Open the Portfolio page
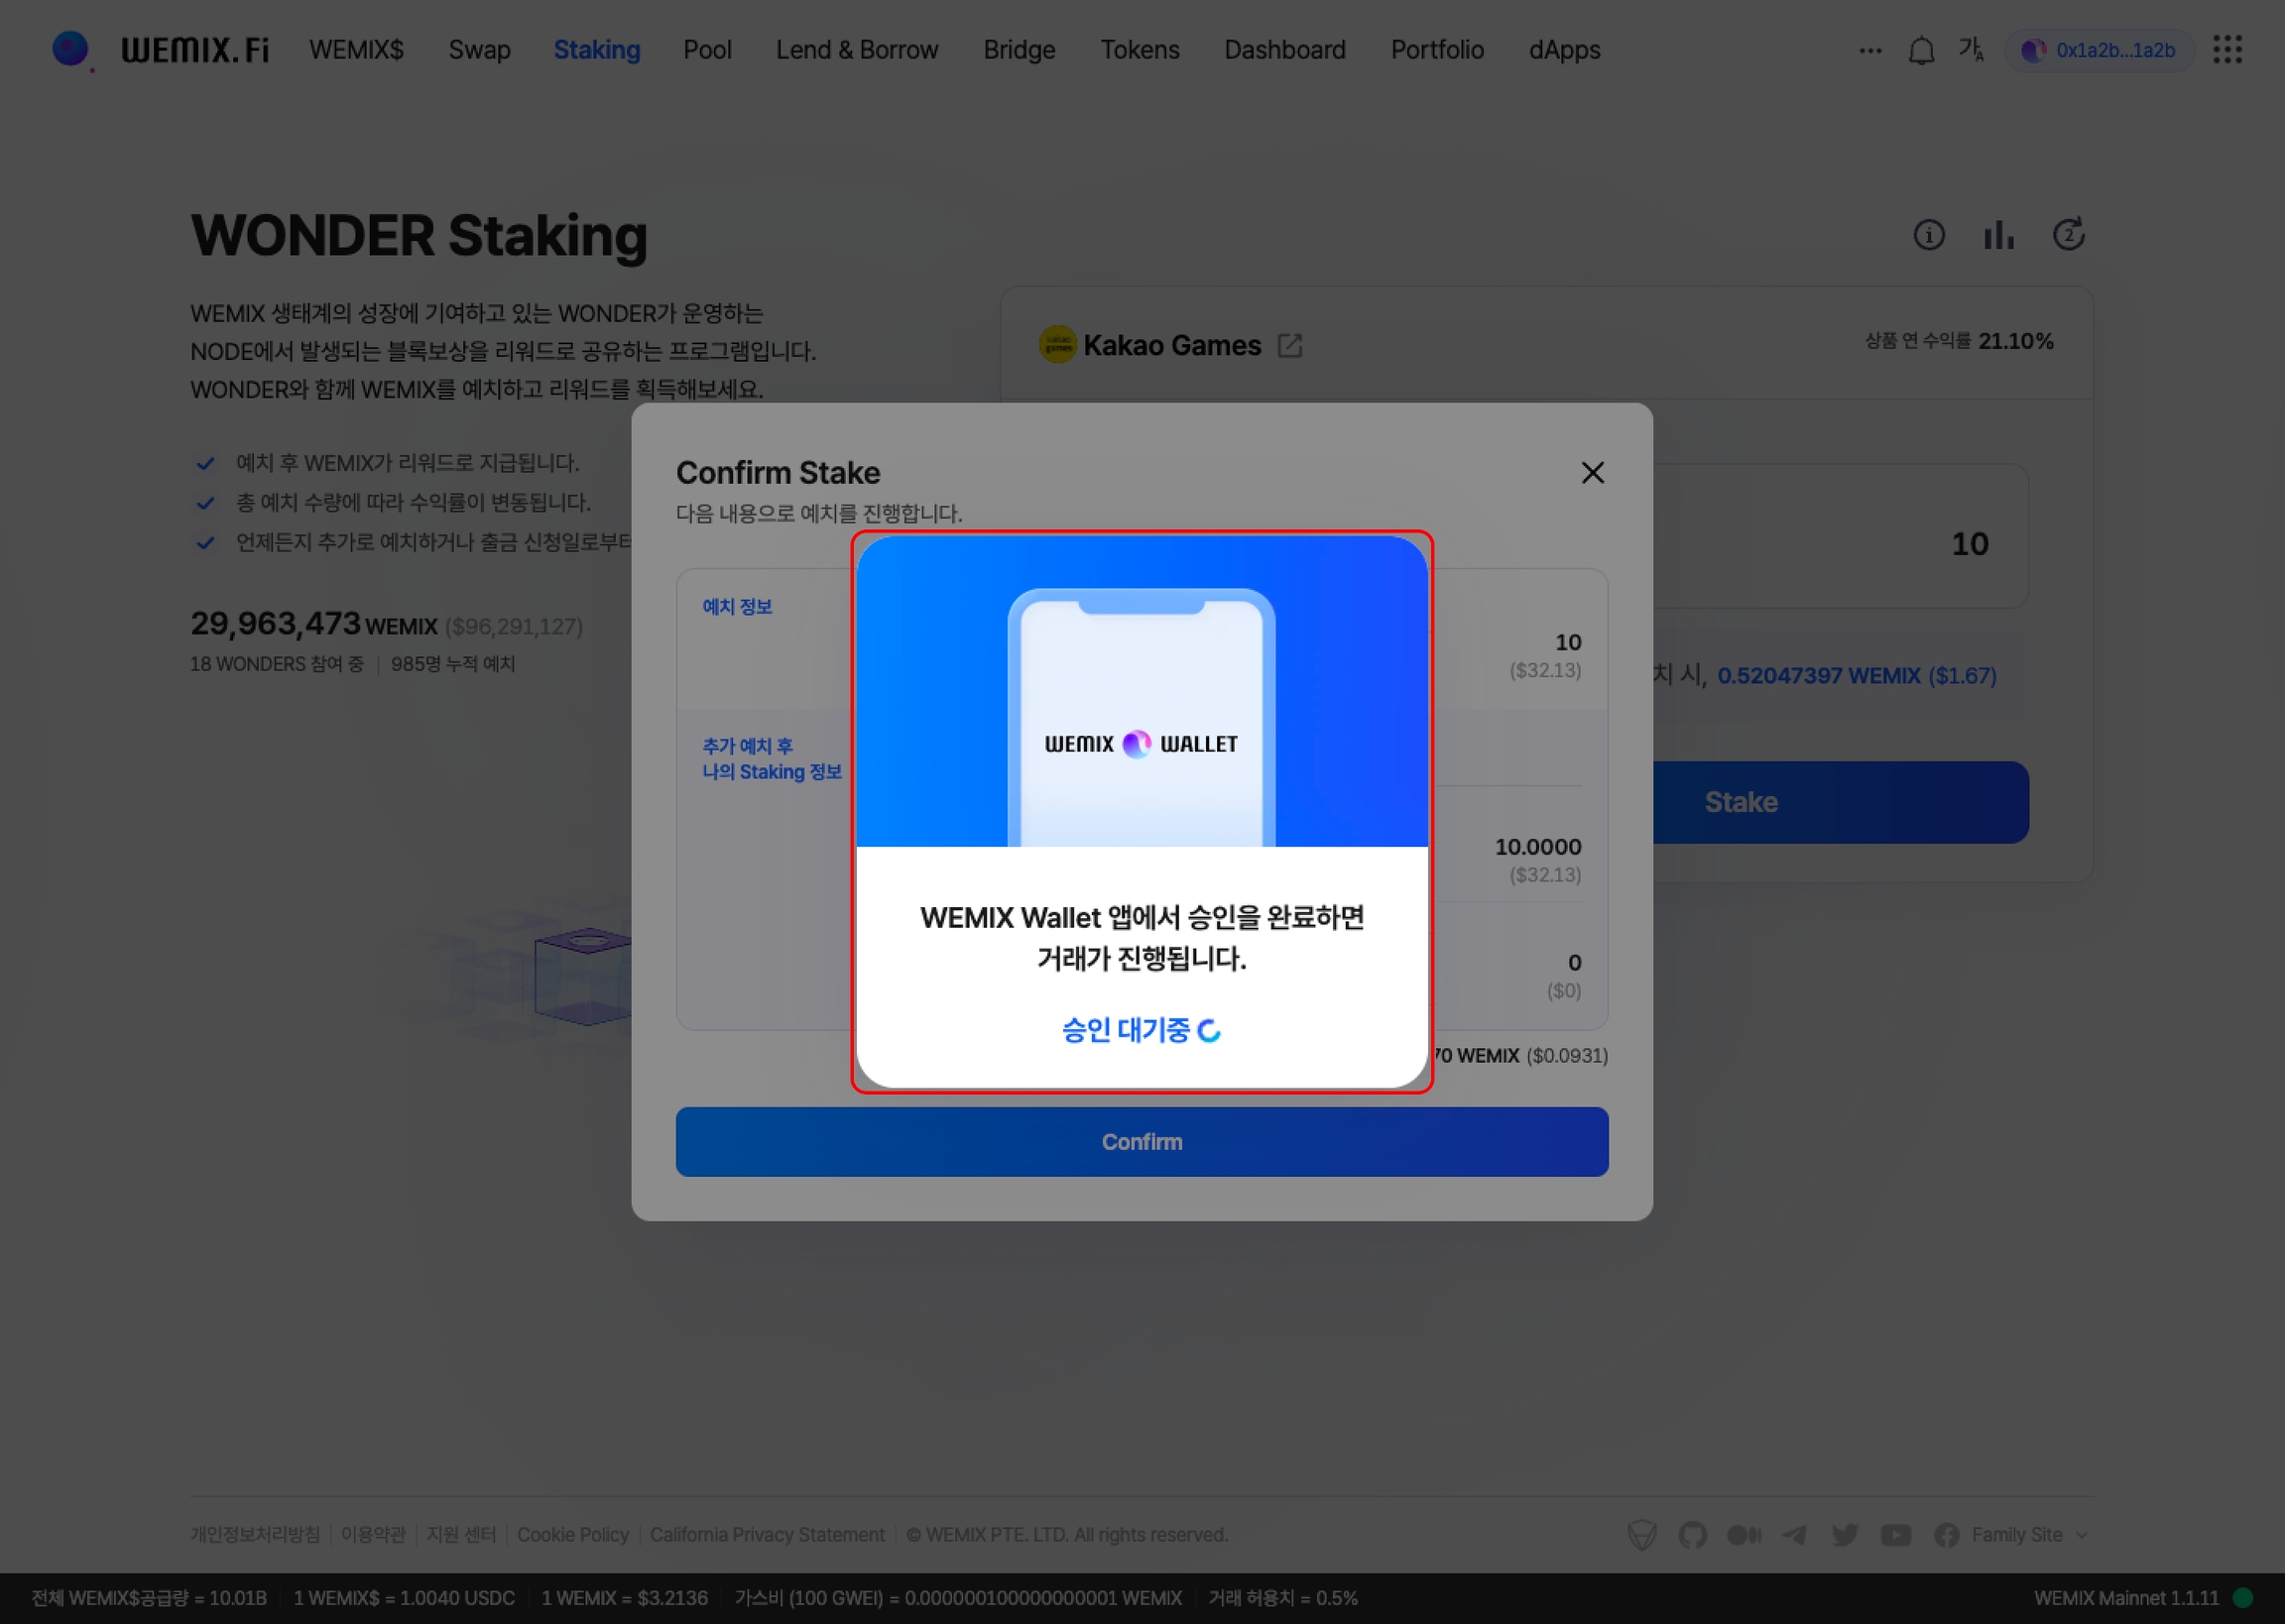Screen dimensions: 2285x1624 tap(1437, 50)
